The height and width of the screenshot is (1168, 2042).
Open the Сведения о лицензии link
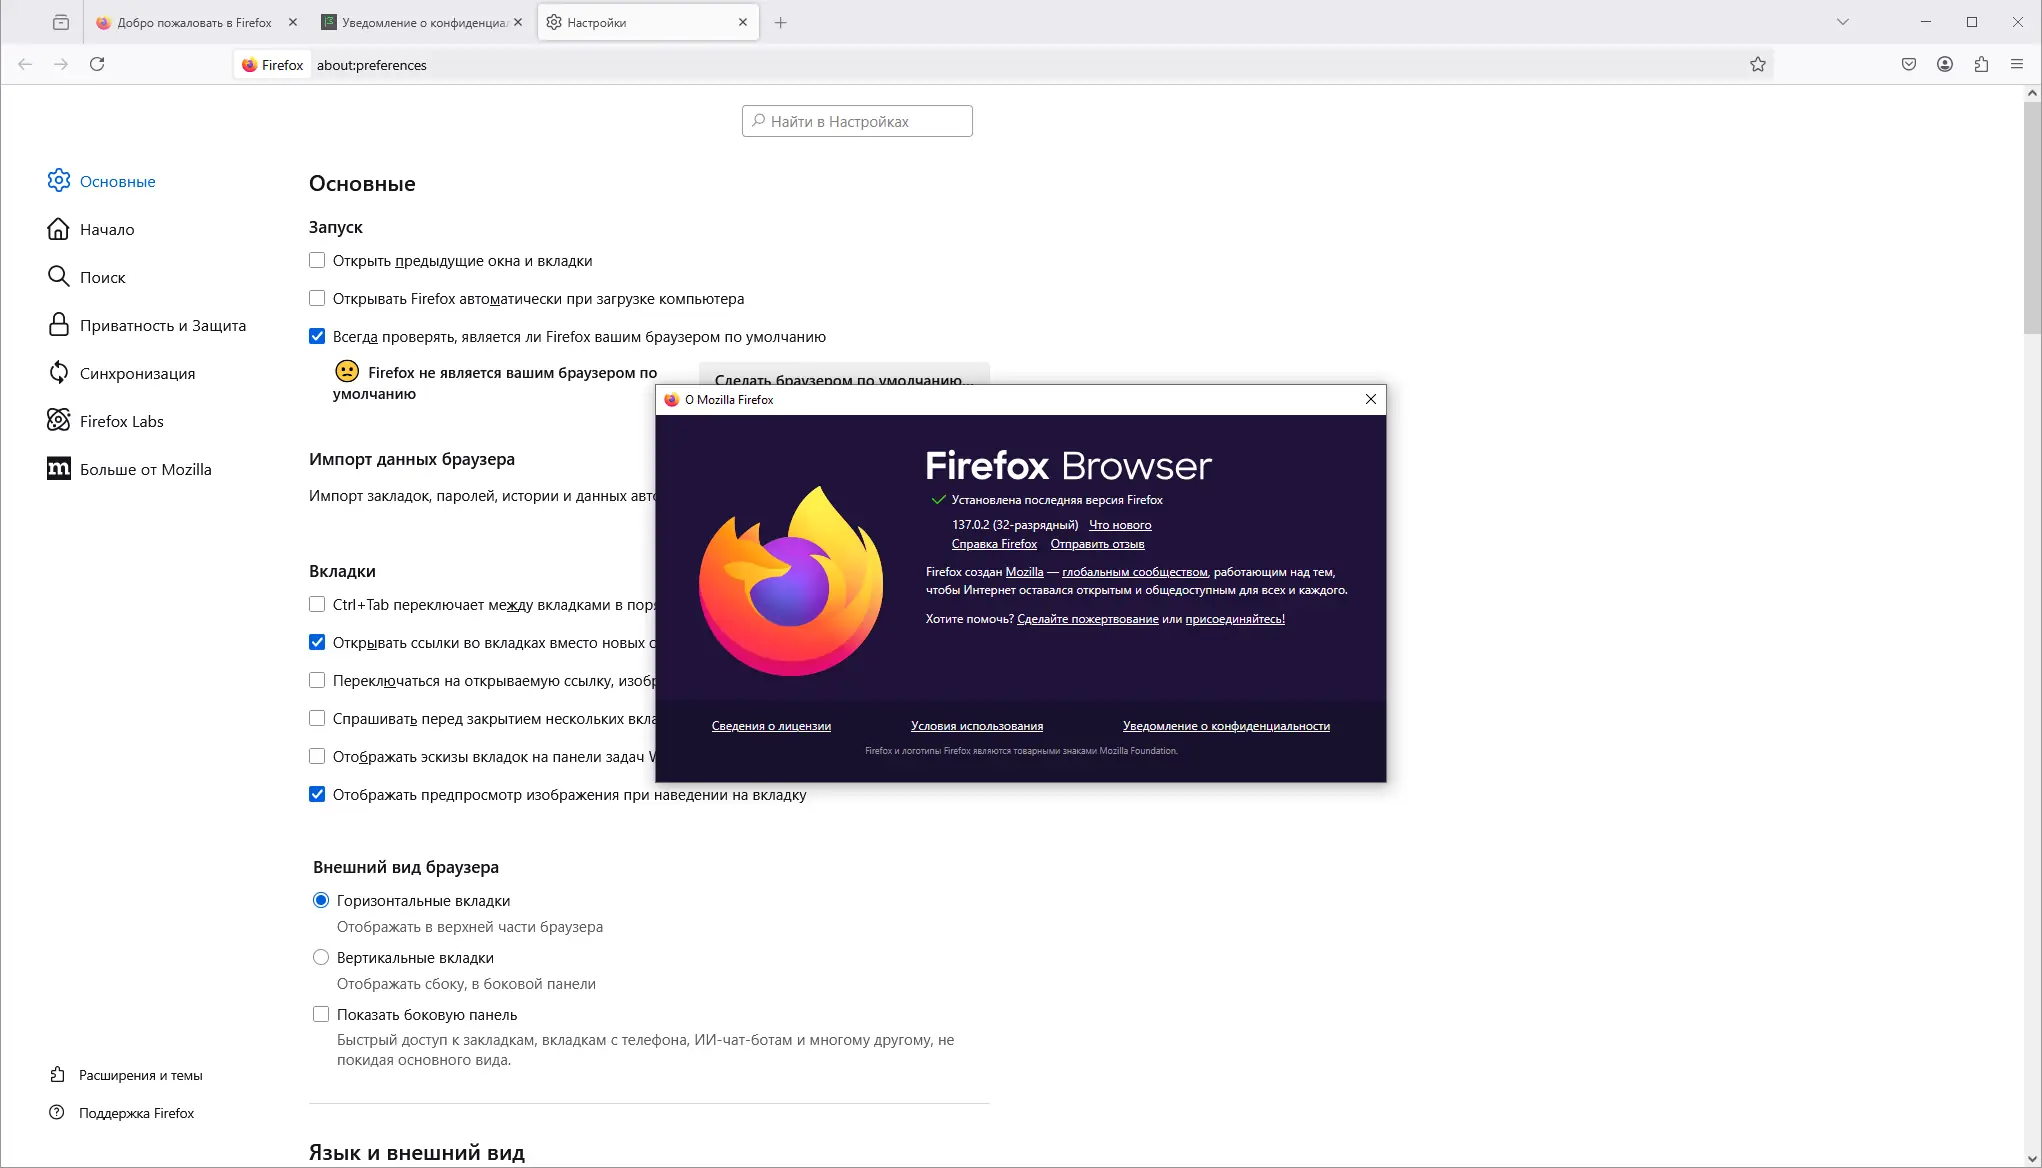click(x=770, y=726)
